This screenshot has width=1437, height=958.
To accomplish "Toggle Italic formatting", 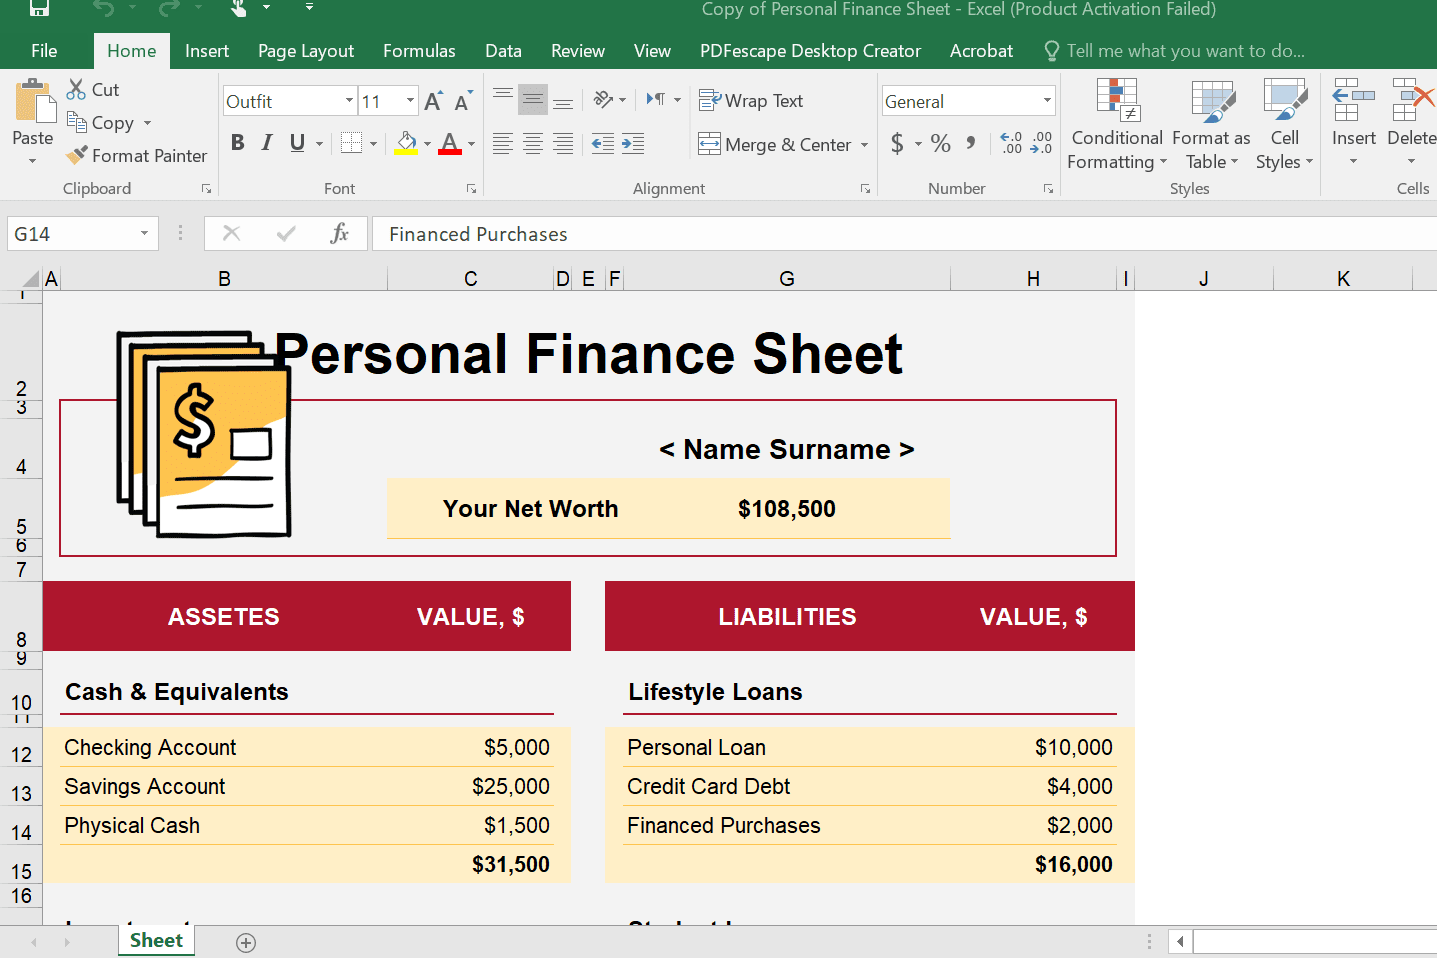I will click(x=267, y=143).
